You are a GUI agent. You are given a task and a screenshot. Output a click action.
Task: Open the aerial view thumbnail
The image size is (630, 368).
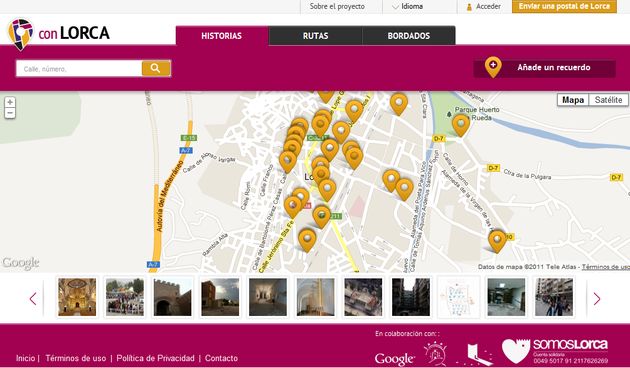[363, 297]
